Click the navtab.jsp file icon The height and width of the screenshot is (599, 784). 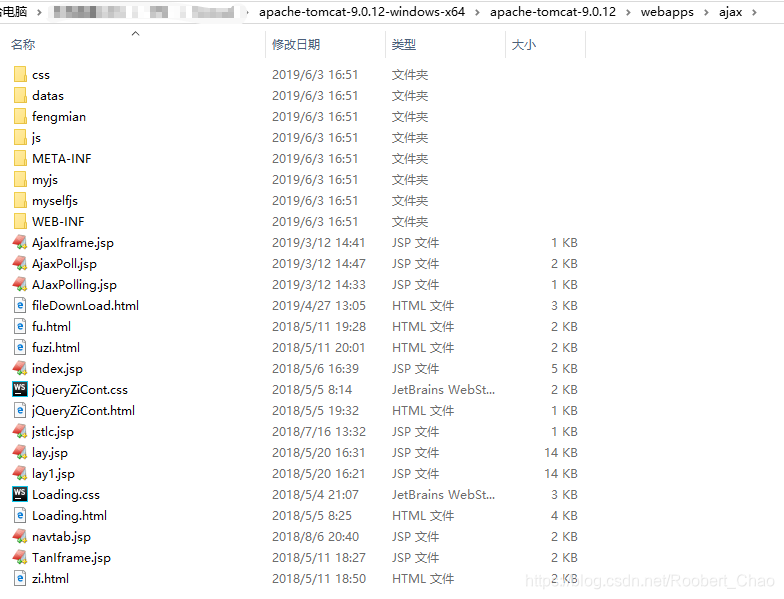click(20, 536)
